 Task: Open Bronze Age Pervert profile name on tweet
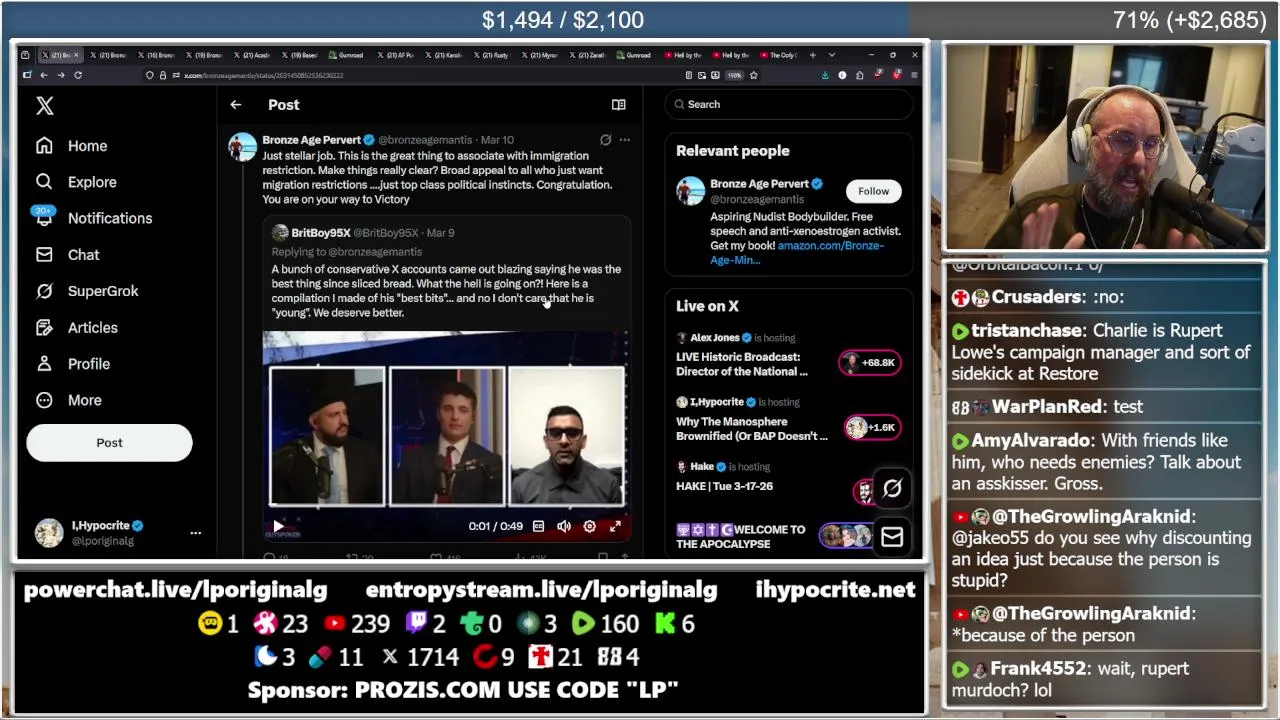[311, 140]
